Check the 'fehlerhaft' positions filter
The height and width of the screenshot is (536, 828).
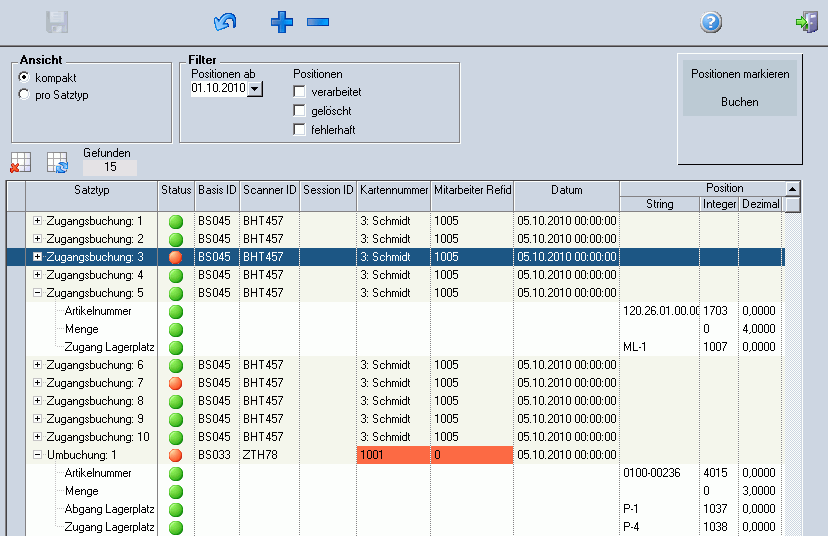[x=299, y=129]
